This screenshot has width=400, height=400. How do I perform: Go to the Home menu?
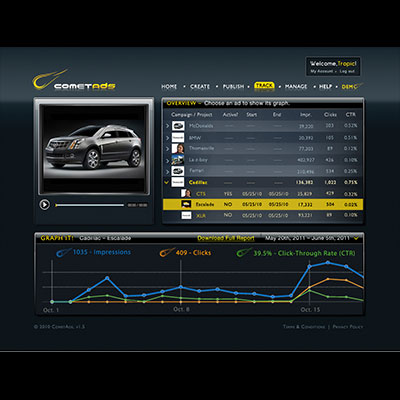169,86
